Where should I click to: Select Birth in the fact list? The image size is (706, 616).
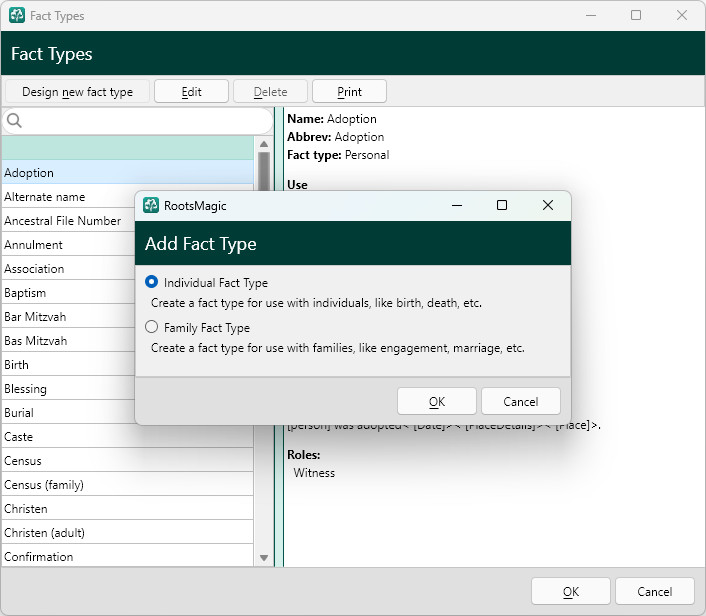pos(68,365)
